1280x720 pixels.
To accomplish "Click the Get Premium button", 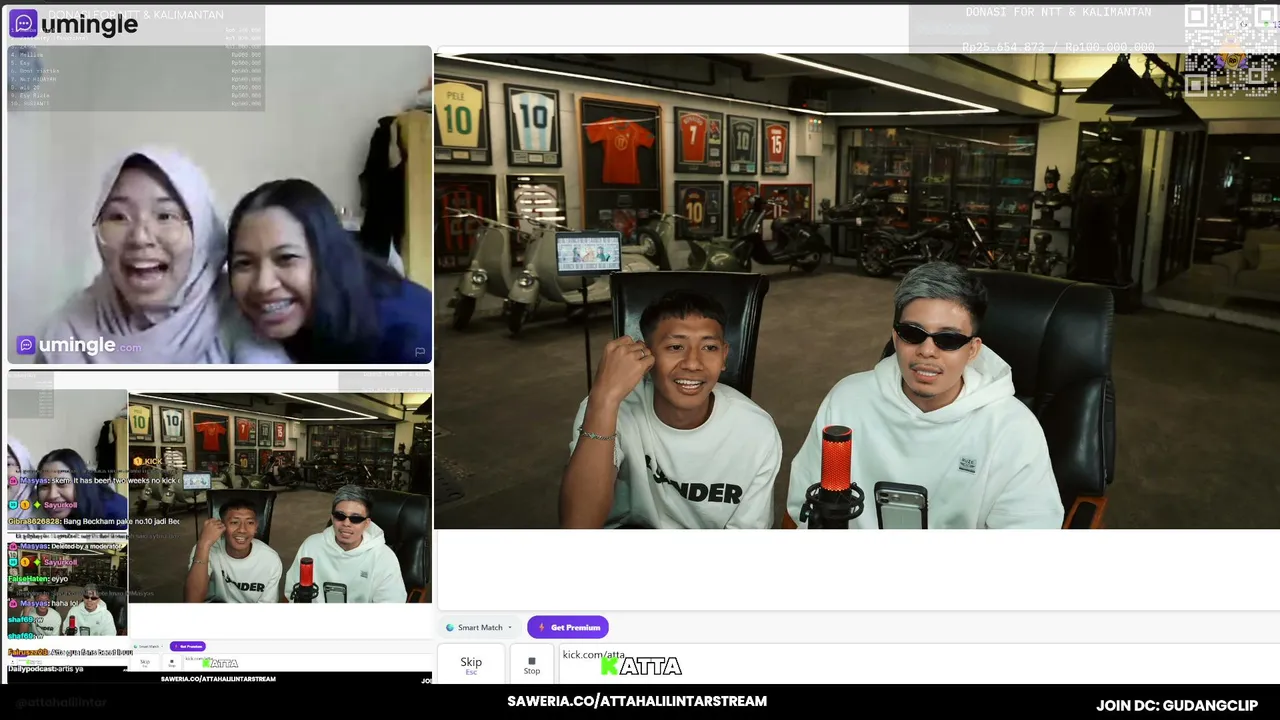I will tap(568, 627).
